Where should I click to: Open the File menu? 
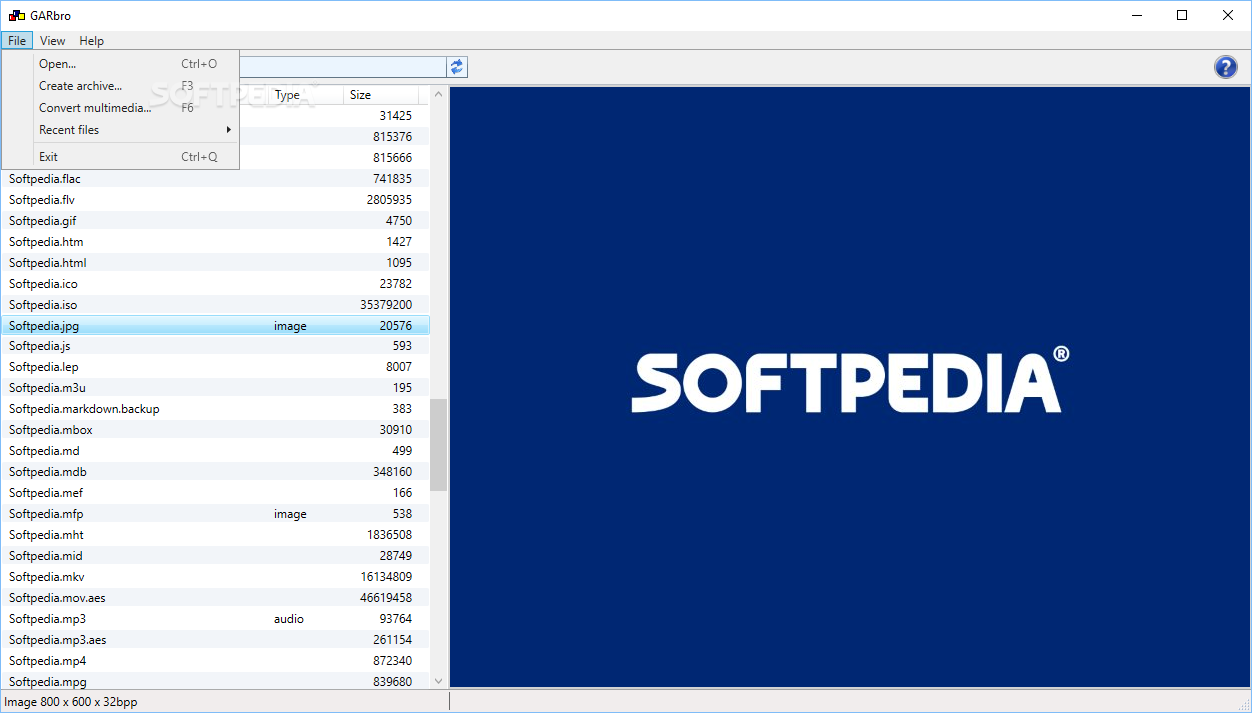point(17,41)
